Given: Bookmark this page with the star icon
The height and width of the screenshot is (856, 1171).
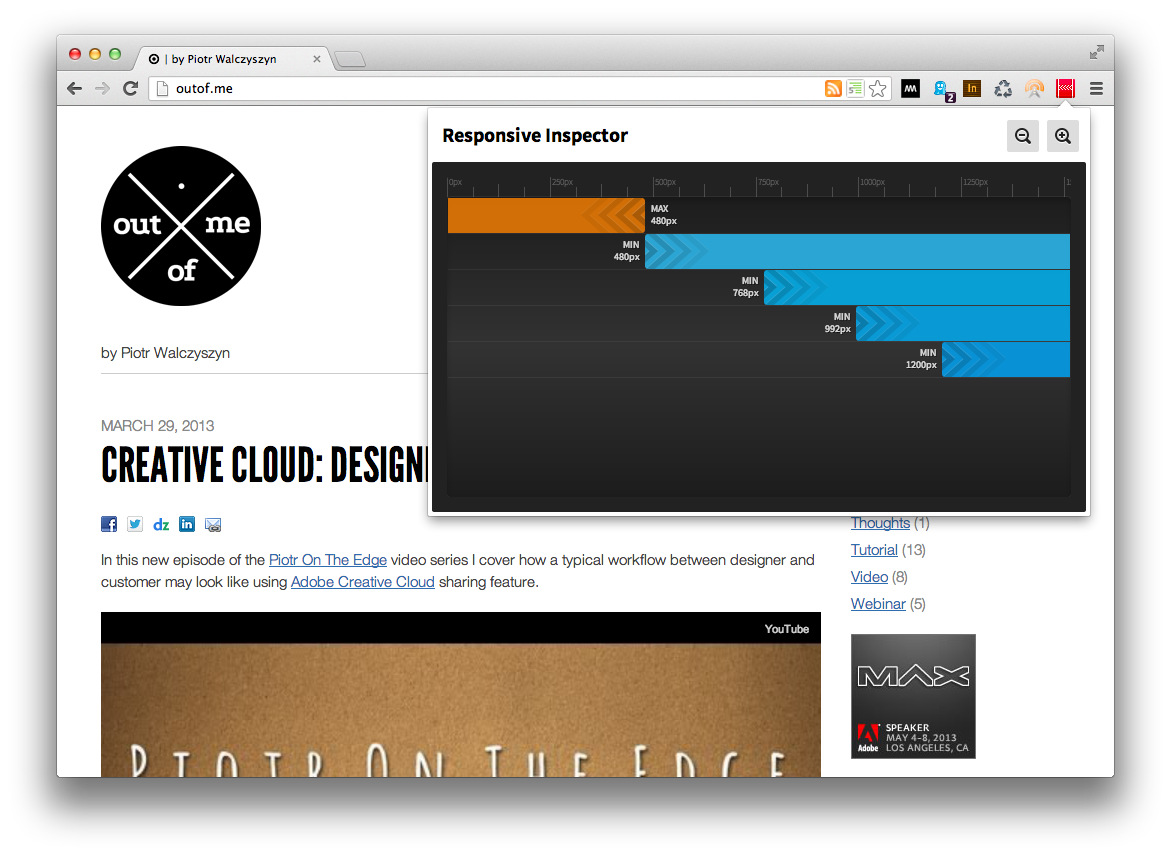Looking at the screenshot, I should (878, 89).
